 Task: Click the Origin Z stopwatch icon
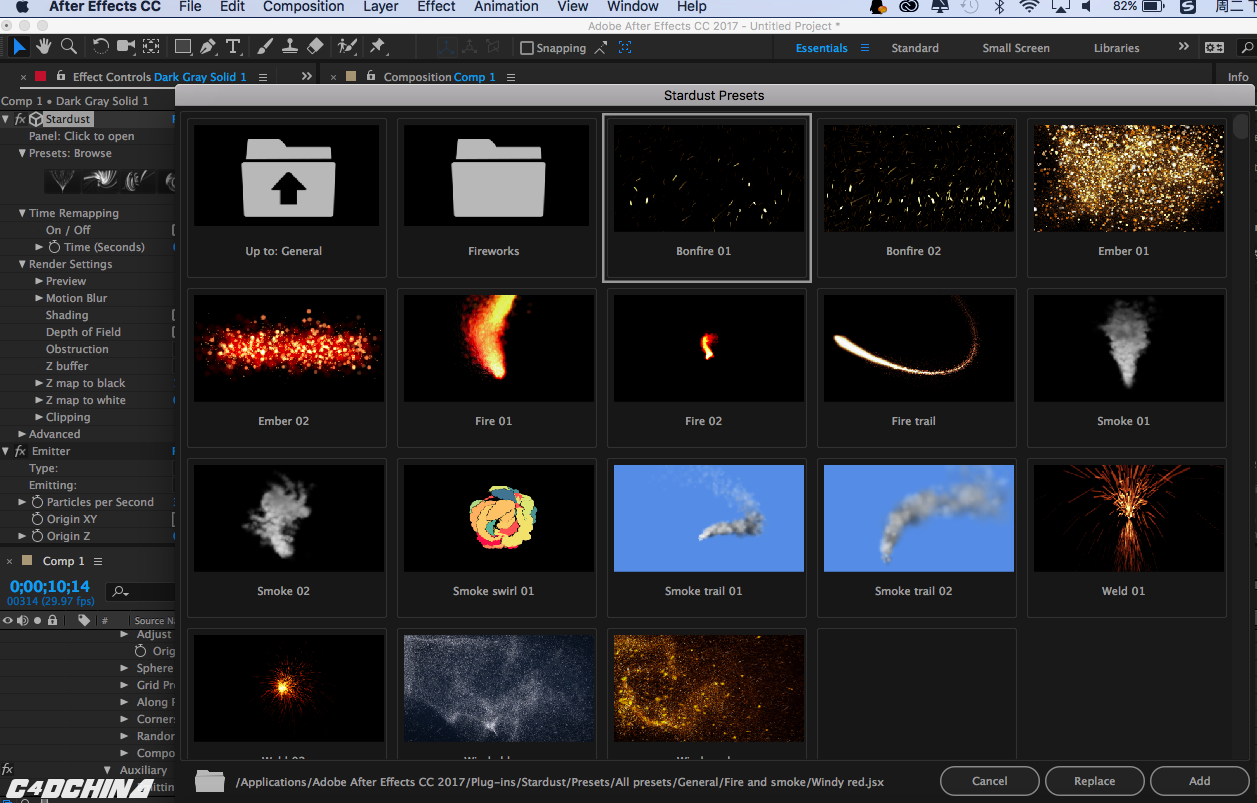(x=37, y=536)
